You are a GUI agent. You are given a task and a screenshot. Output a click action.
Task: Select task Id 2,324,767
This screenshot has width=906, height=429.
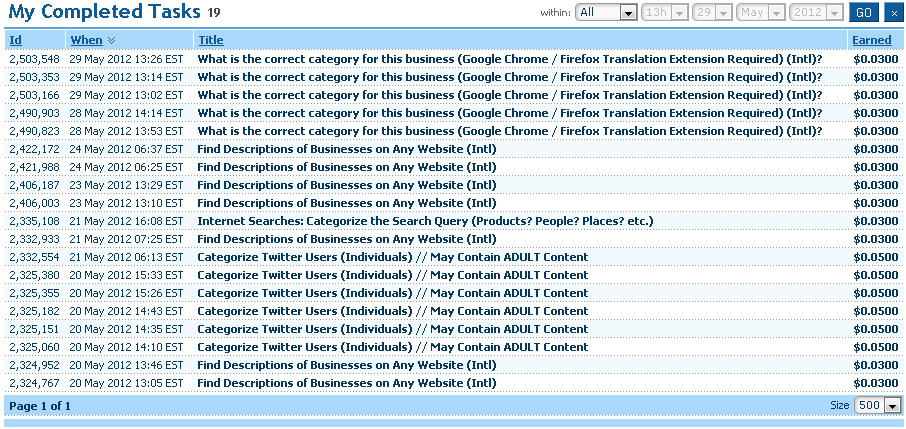34,383
